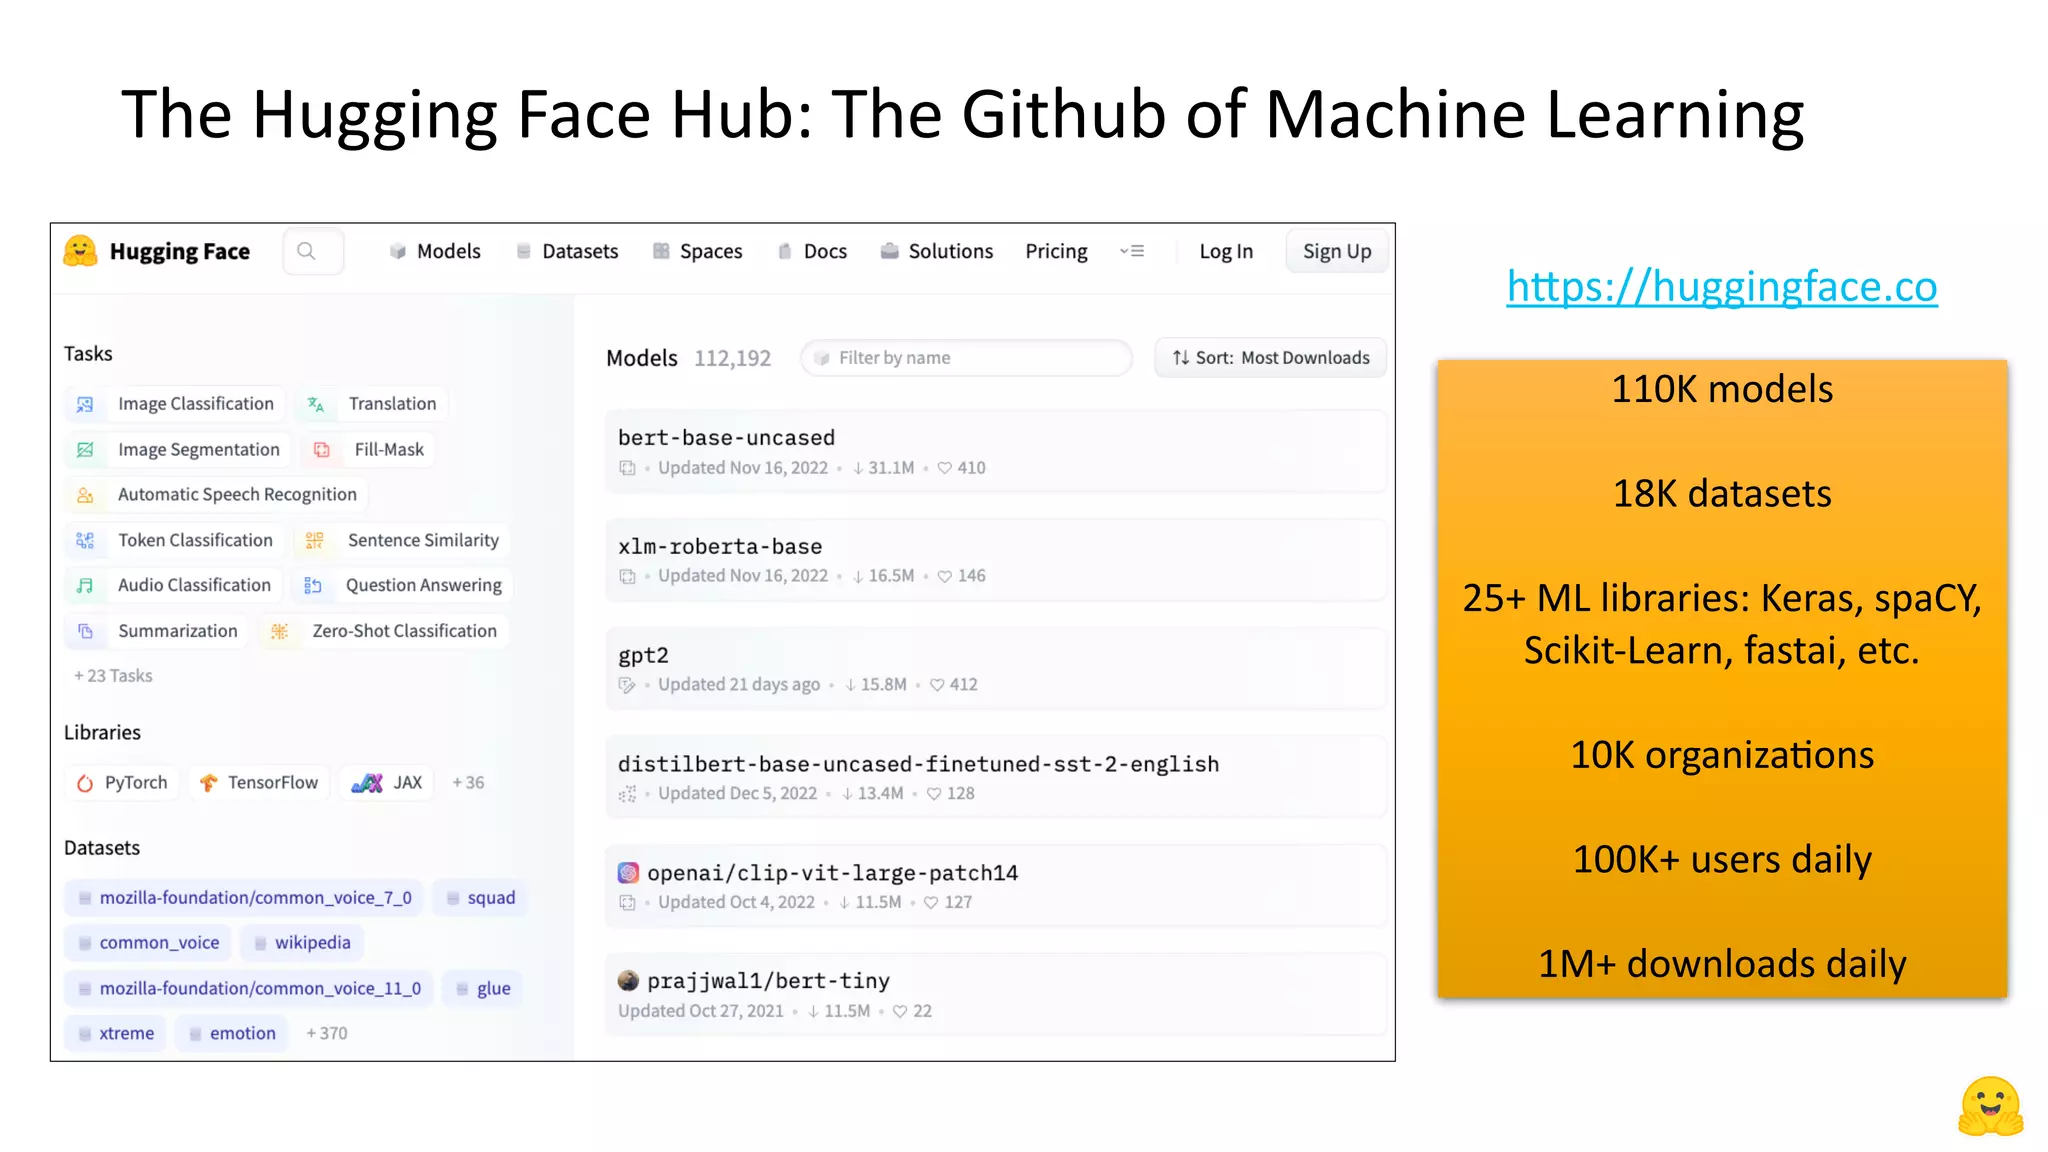Click the Solutions icon in navbar
Viewport: 2048px width, 1152px height.
(x=889, y=251)
